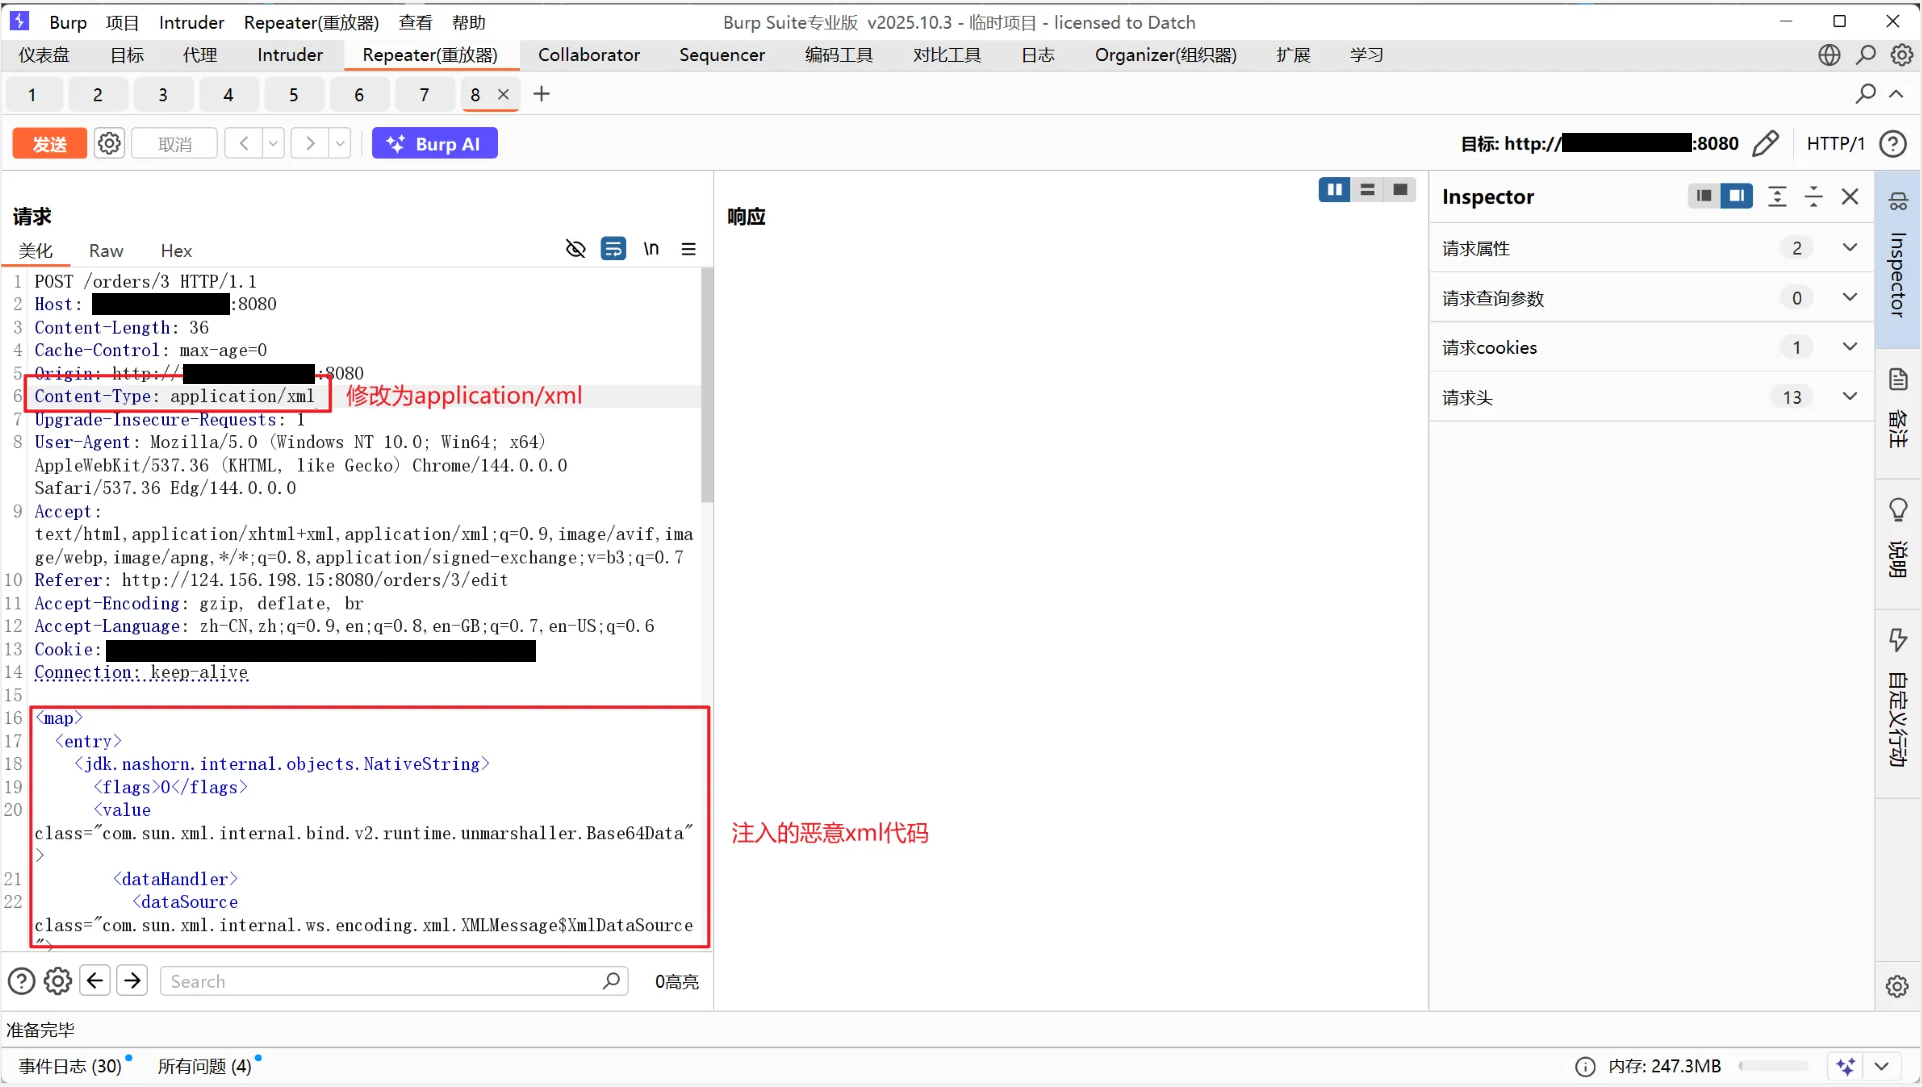Viewport: 1922px width, 1087px height.
Task: Open 事件日志 (30) event log
Action: tap(71, 1067)
